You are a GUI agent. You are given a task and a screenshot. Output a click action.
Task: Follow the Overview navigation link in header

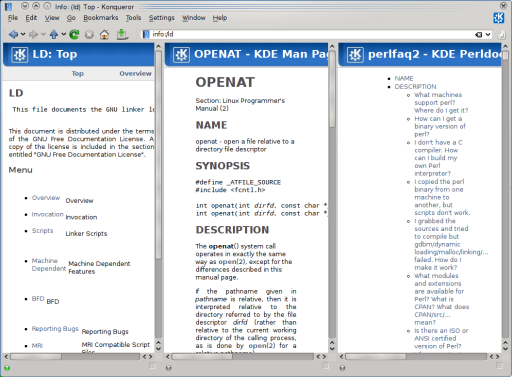135,73
